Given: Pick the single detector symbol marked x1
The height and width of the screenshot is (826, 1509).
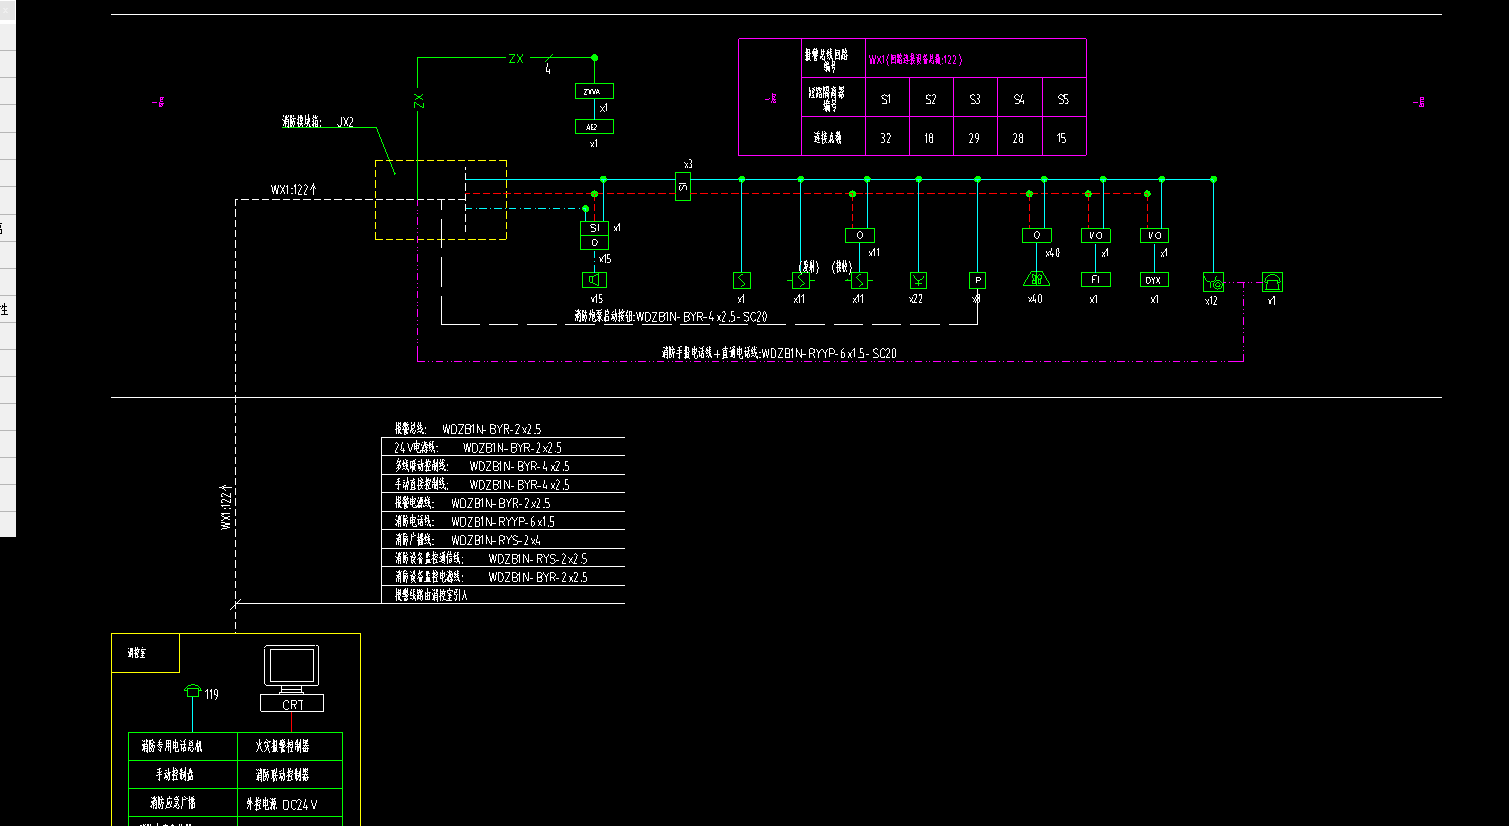Looking at the screenshot, I should [x=741, y=281].
